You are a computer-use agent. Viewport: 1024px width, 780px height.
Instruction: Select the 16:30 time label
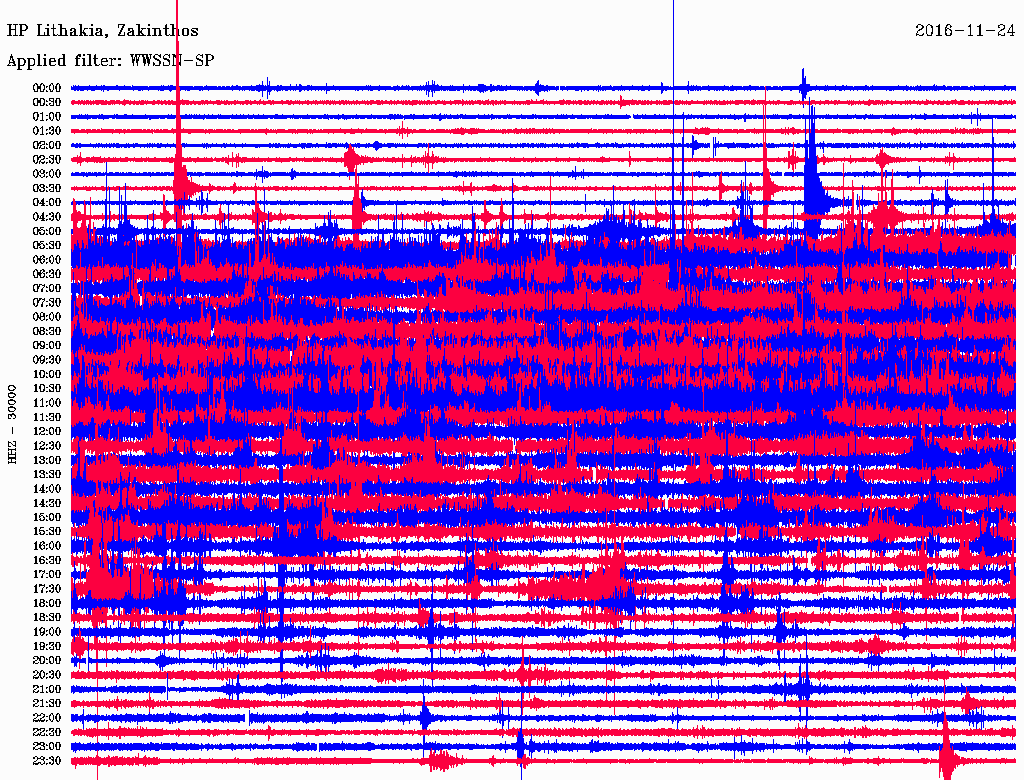[x=47, y=561]
